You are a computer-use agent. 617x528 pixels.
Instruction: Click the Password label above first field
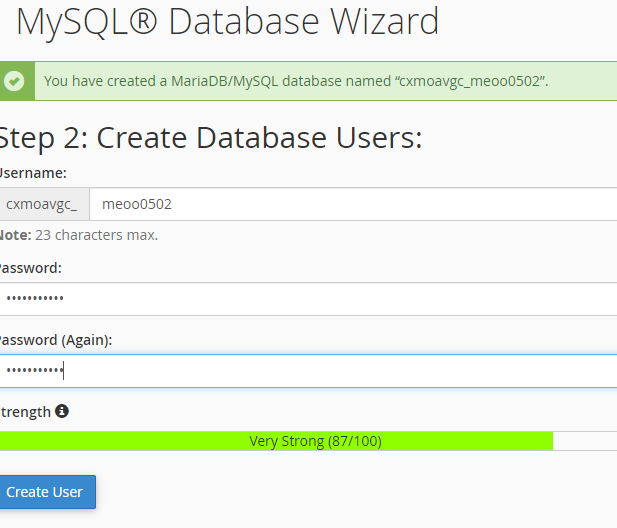click(30, 268)
